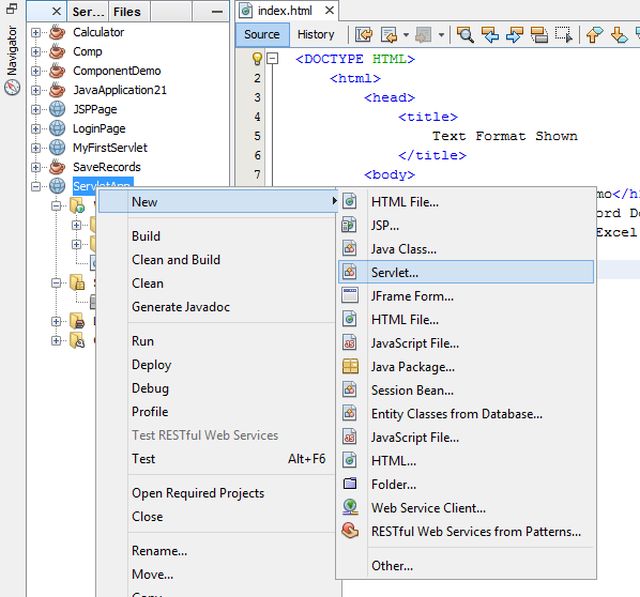Minimize the Projects panel with dash button
This screenshot has width=640, height=597.
coord(217,11)
